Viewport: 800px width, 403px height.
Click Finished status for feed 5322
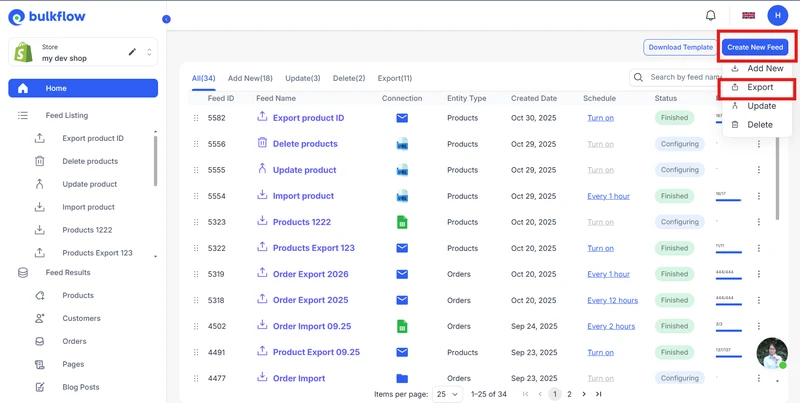[674, 248]
